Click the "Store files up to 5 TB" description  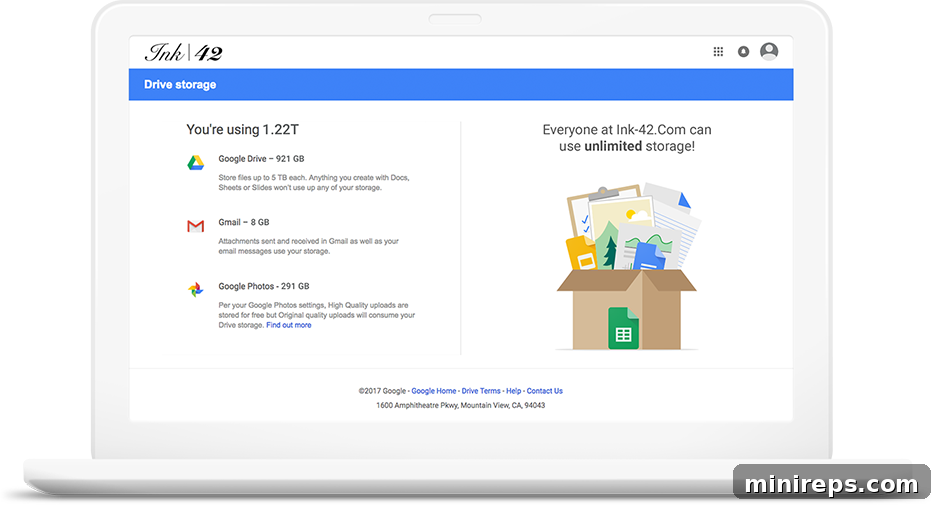314,182
